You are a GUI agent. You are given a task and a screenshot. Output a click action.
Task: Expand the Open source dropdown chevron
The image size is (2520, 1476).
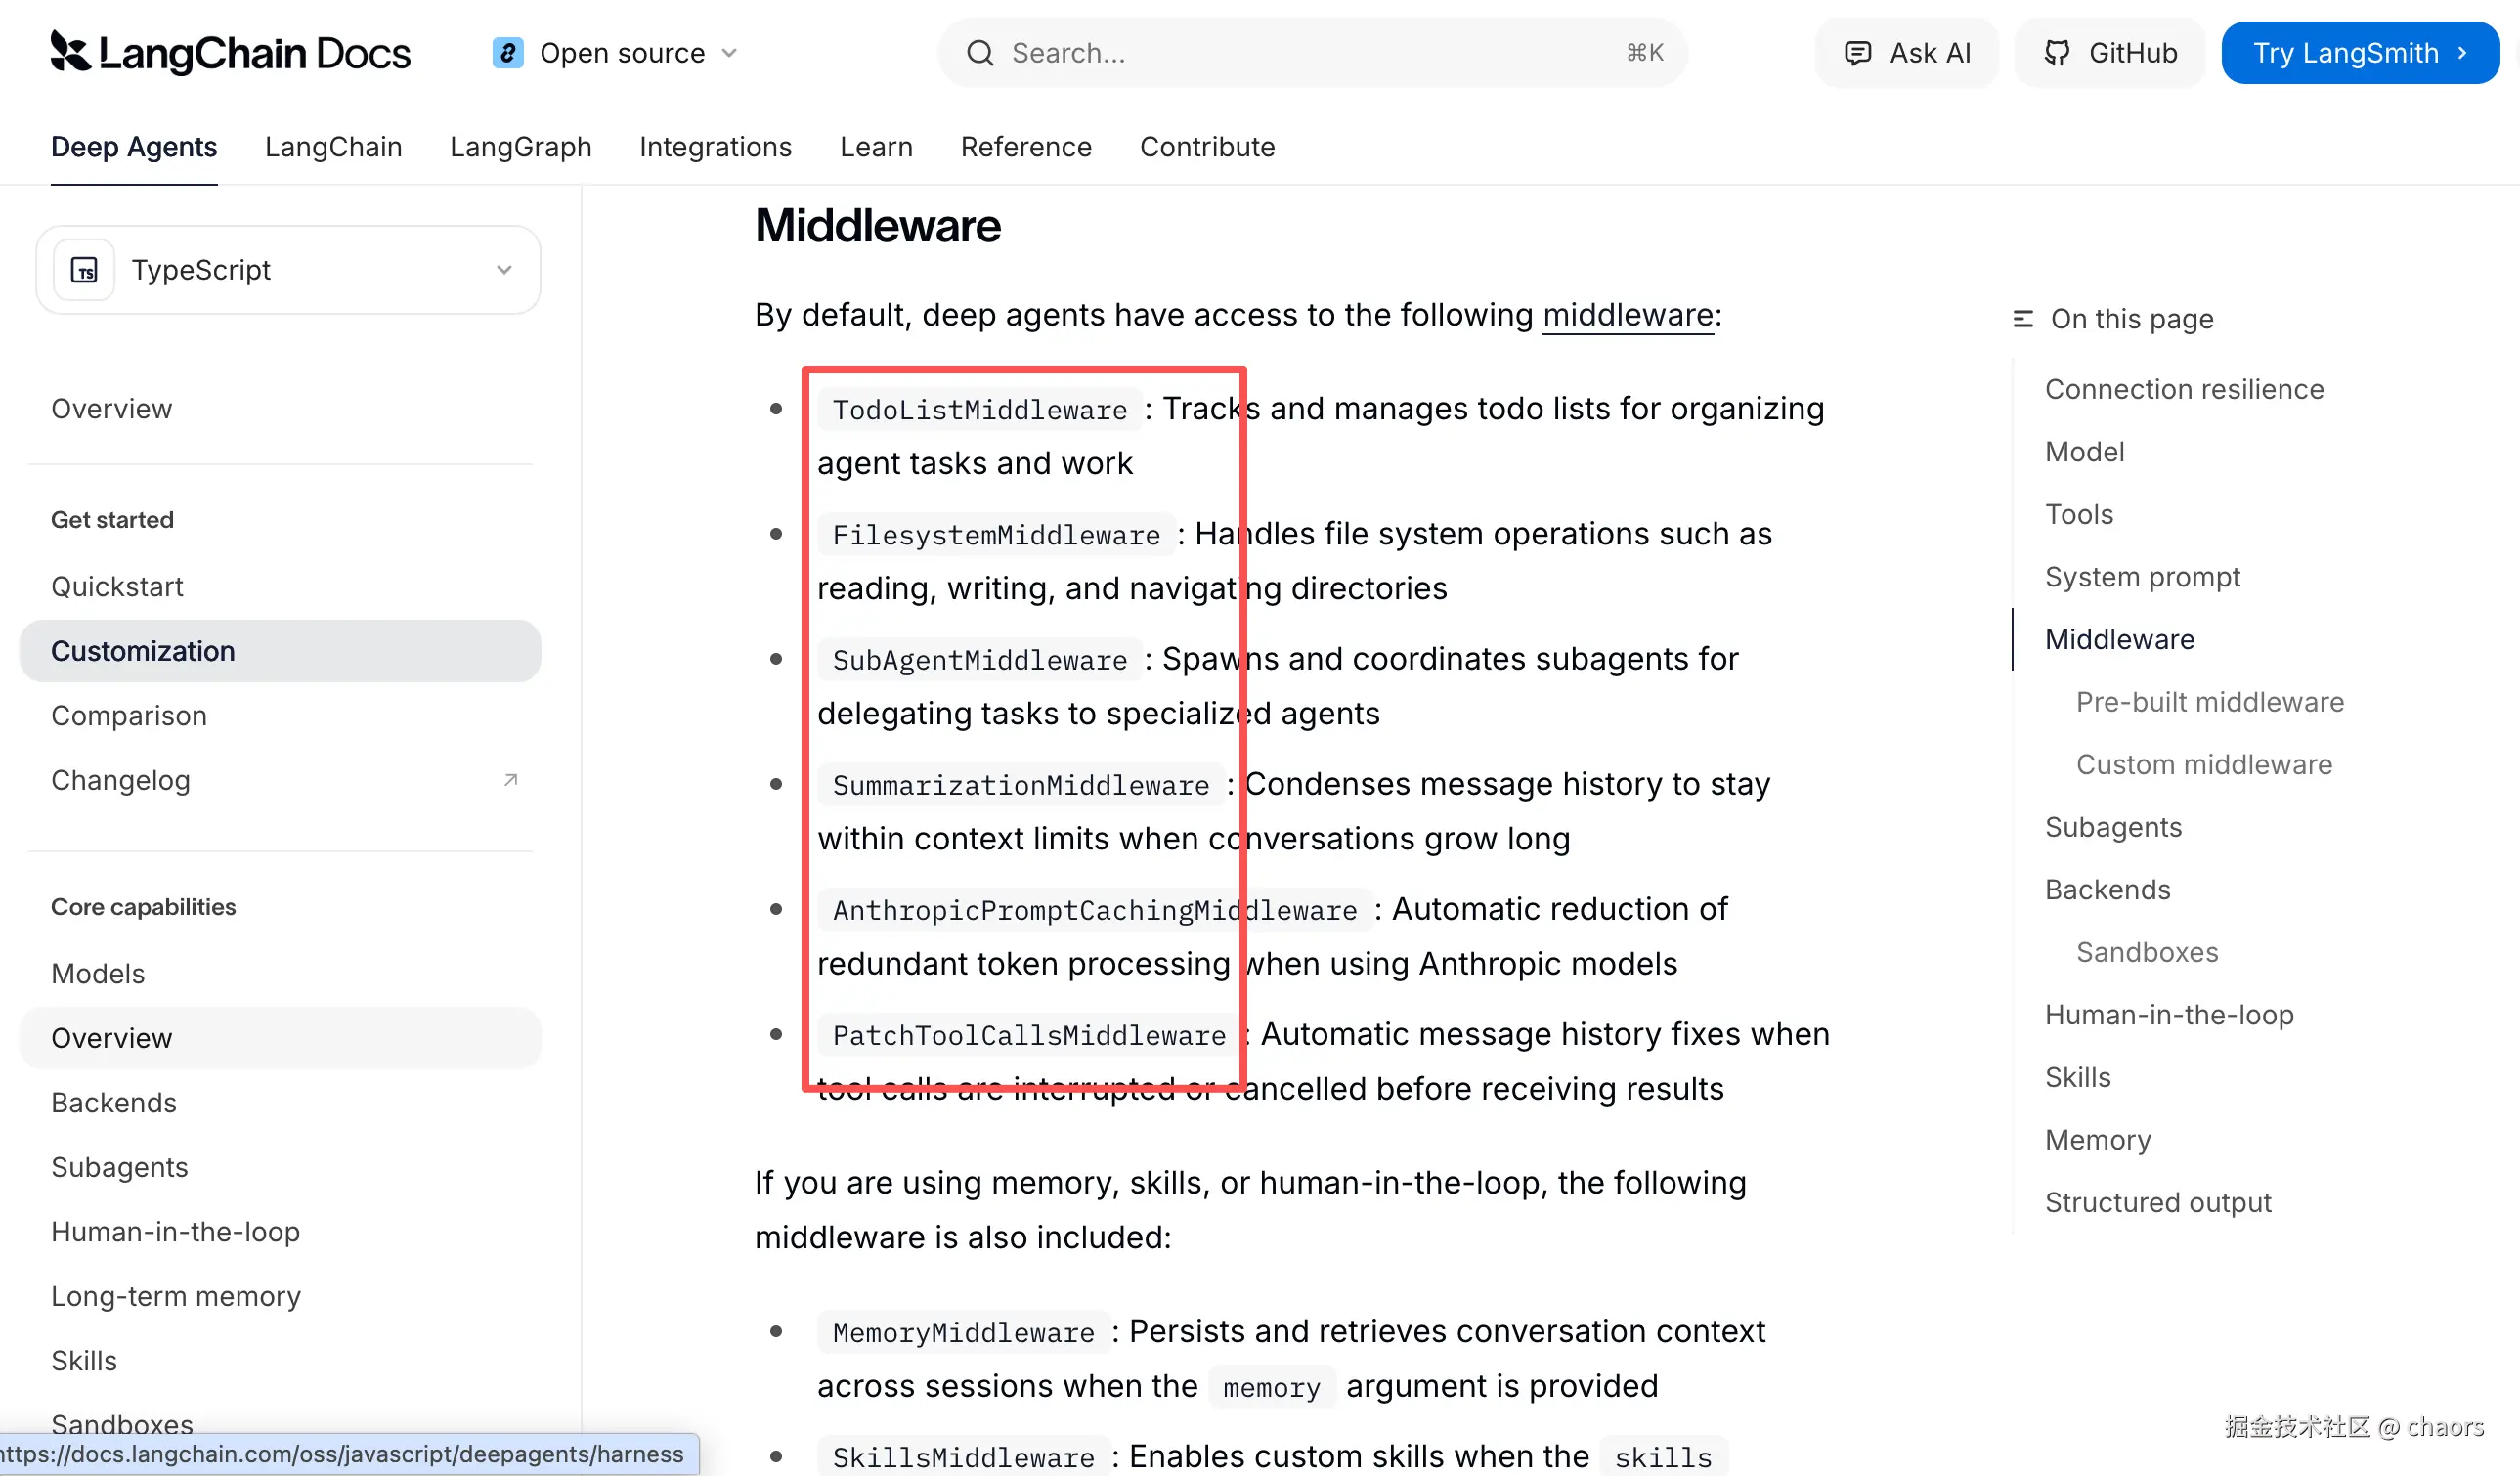pos(730,53)
